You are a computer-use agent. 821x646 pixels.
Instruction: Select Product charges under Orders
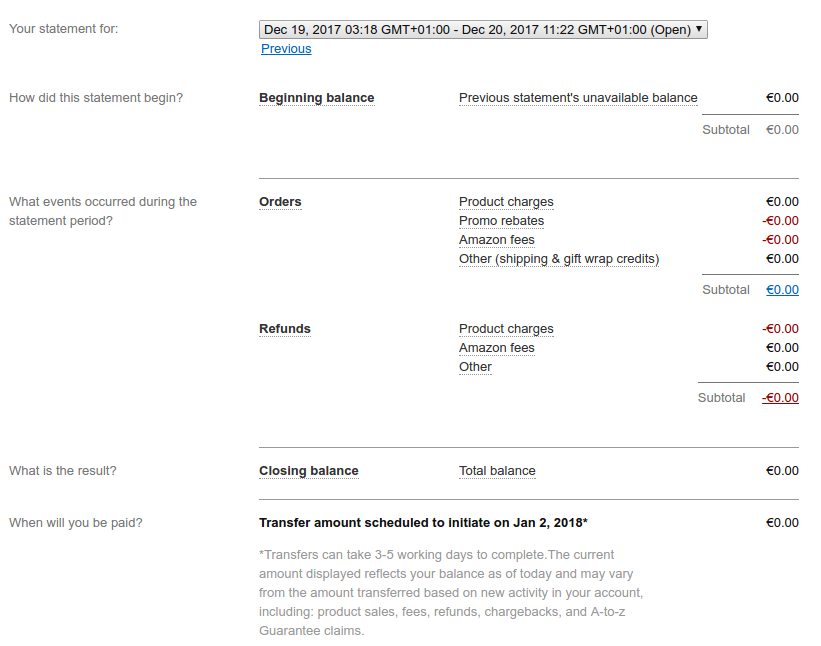(x=506, y=202)
